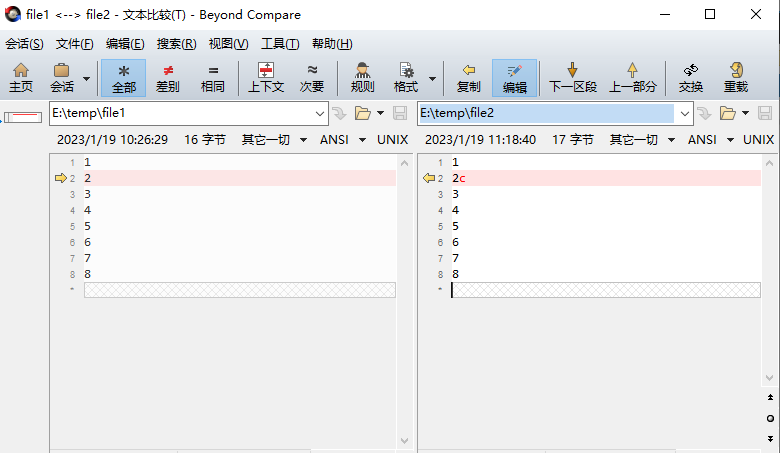The width and height of the screenshot is (780, 453).
Task: Expand right file path dropdown
Action: (684, 114)
